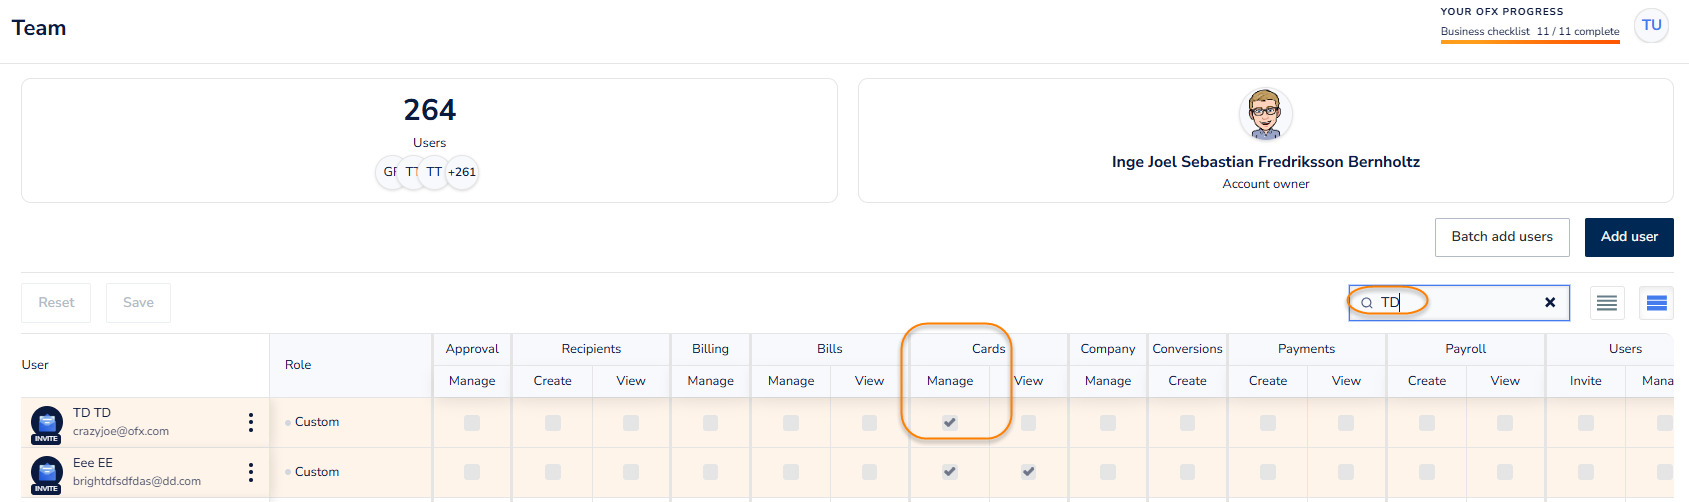Open Role dropdown for TD TD

click(x=317, y=422)
